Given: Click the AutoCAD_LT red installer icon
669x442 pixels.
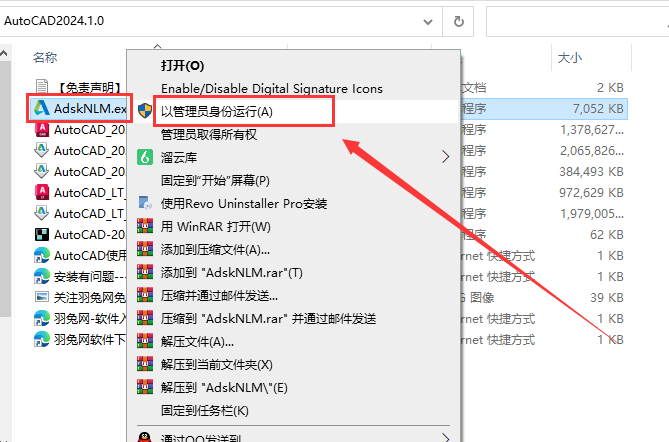Looking at the screenshot, I should pyautogui.click(x=41, y=192).
